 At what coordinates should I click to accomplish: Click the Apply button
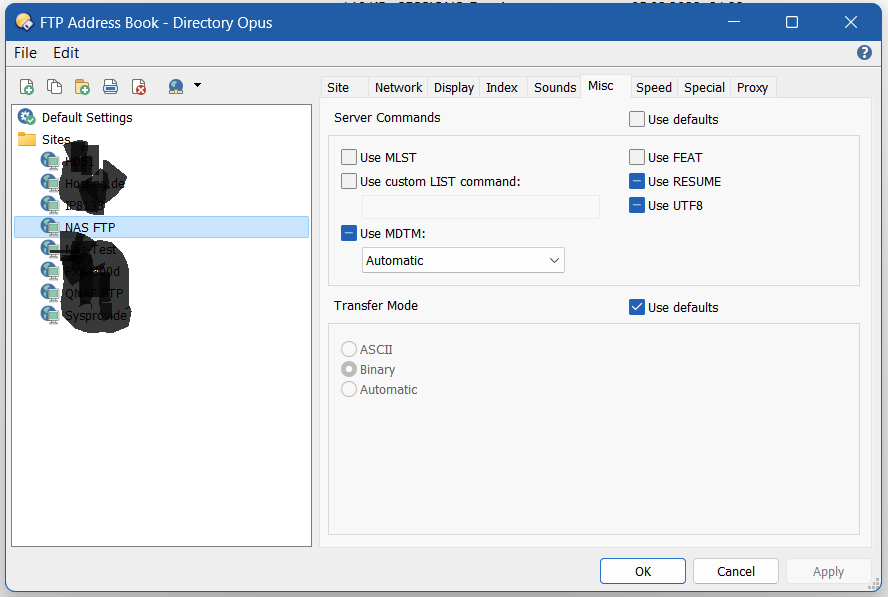point(829,571)
